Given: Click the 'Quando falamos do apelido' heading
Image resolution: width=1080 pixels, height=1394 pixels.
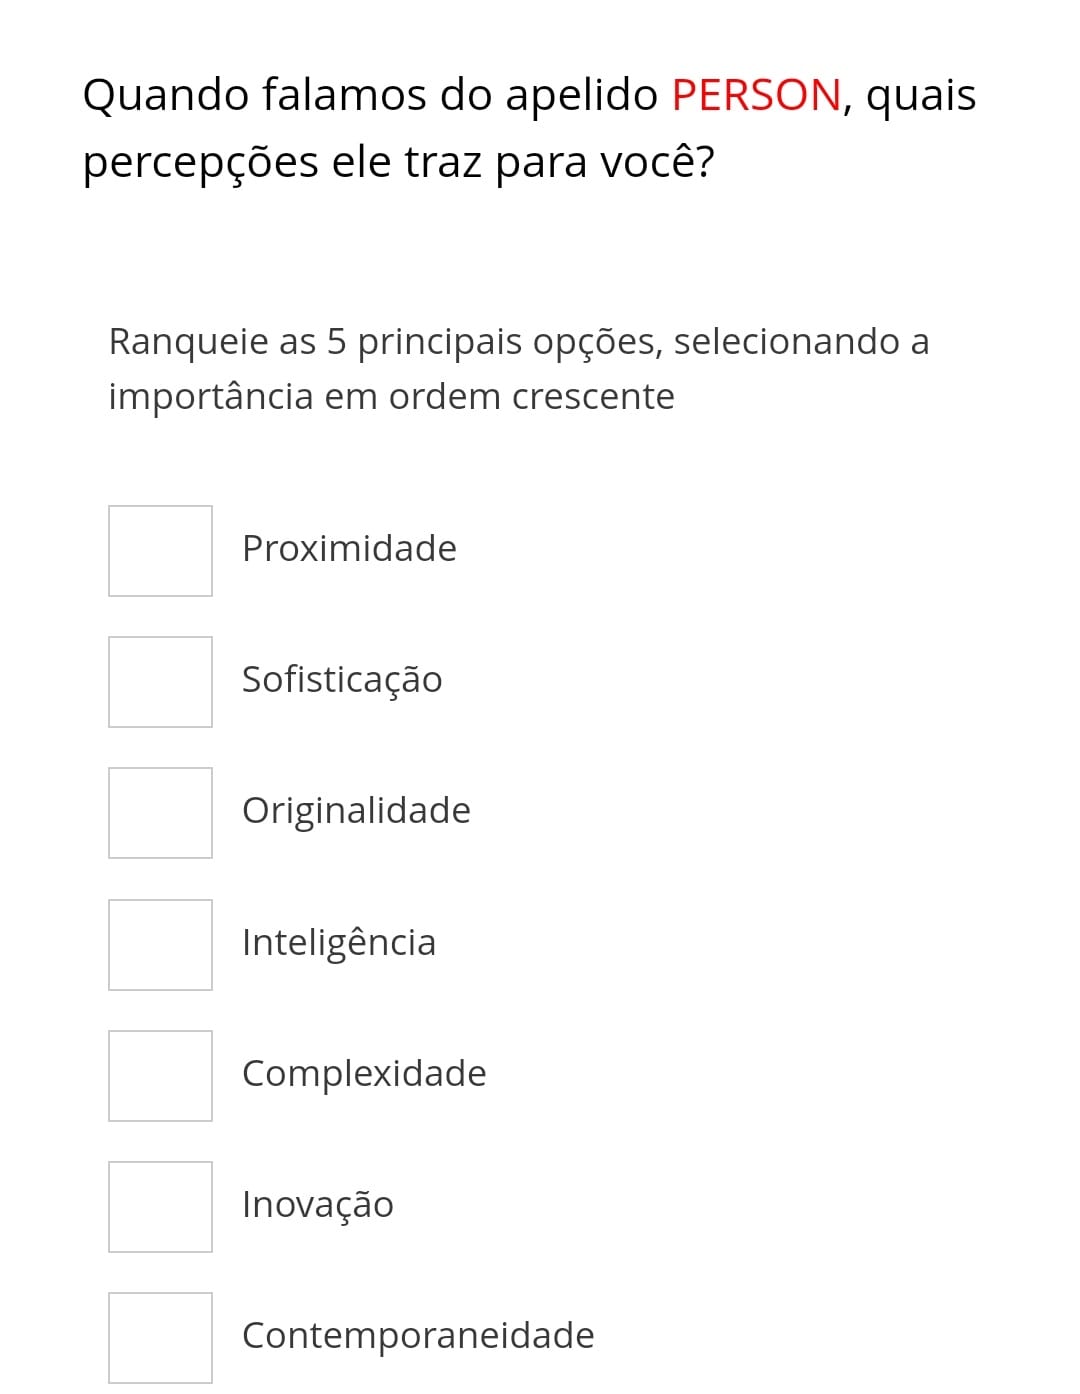Looking at the screenshot, I should pyautogui.click(x=370, y=96).
